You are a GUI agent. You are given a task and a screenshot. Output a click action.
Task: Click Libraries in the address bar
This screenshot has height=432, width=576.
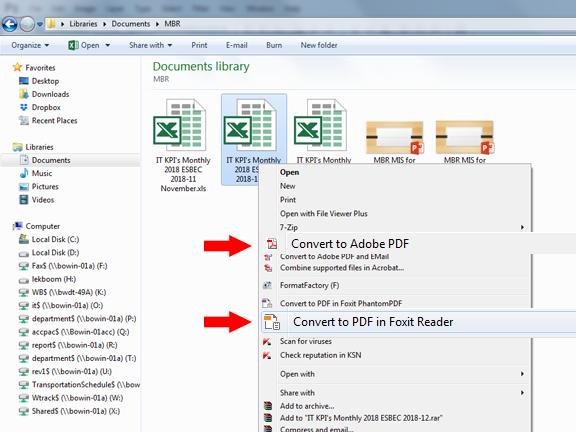pyautogui.click(x=83, y=24)
